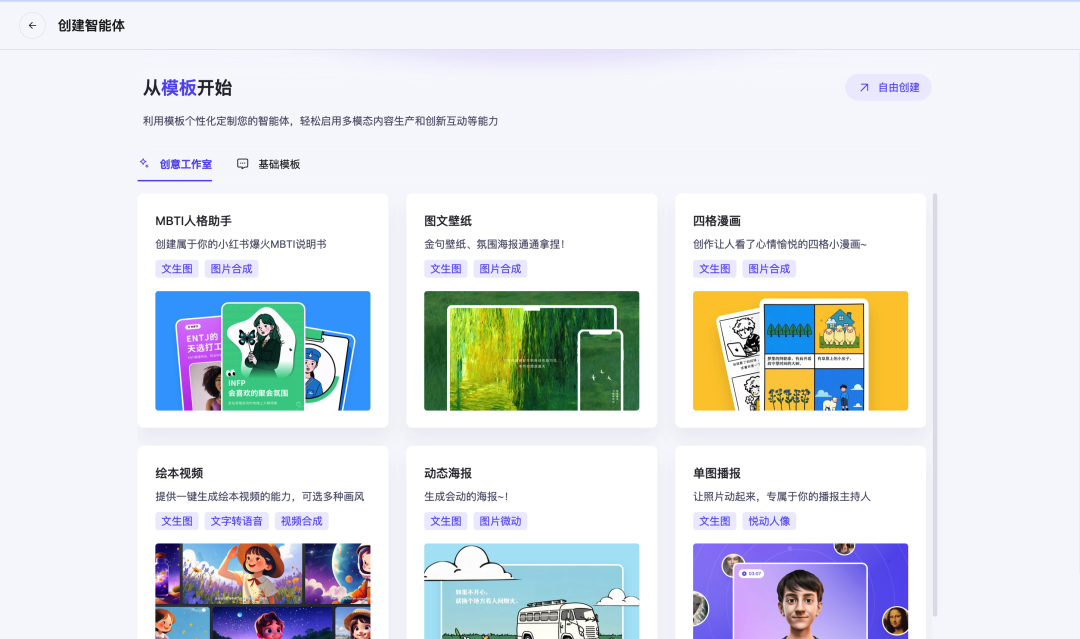Click the 图文壁纸 preview image

(x=532, y=350)
